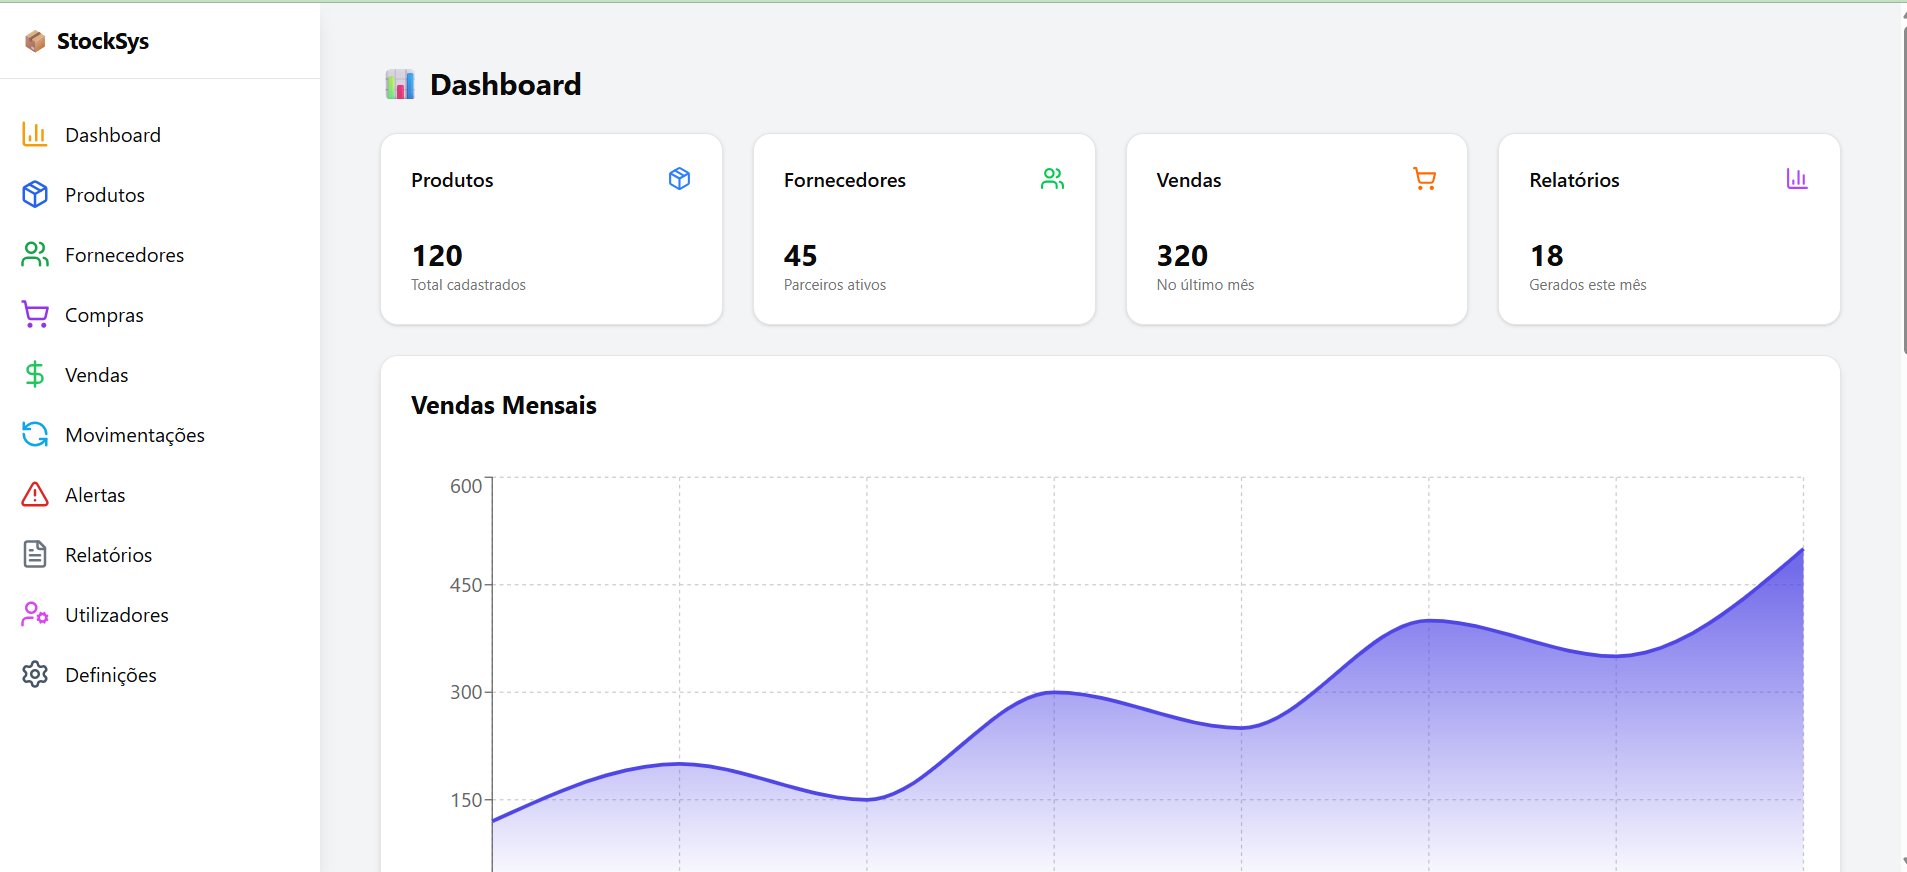Viewport: 1907px width, 872px height.
Task: Click the Dashboard bar chart sidebar icon
Action: point(35,135)
